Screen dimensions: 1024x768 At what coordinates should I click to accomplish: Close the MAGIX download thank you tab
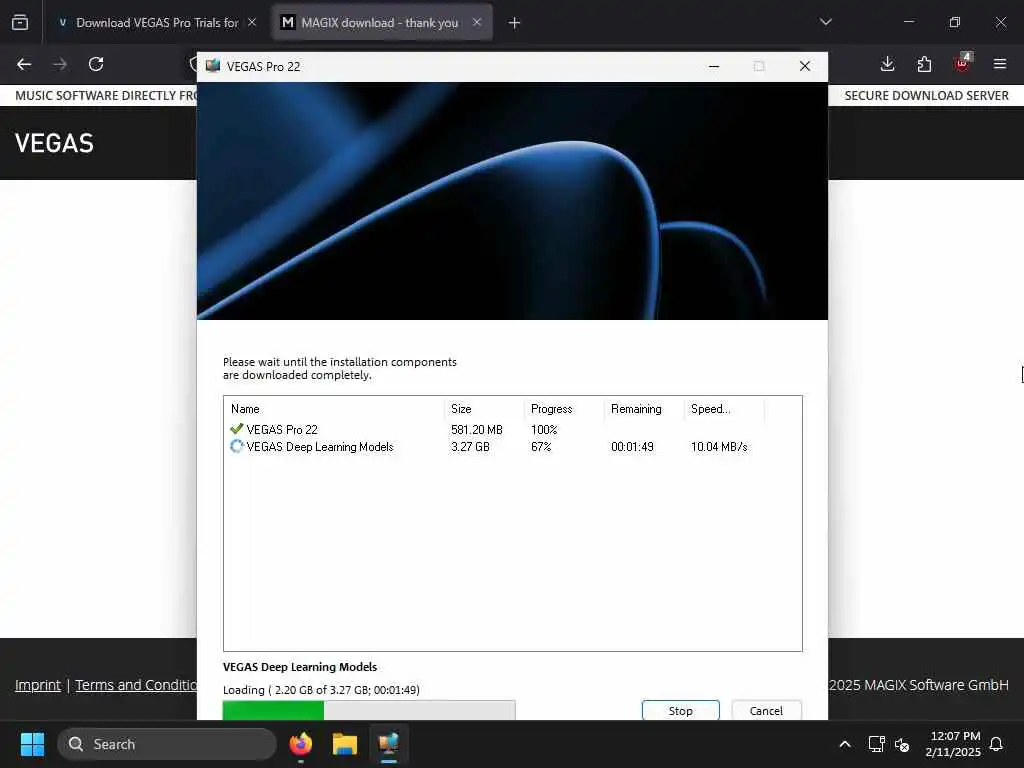(477, 22)
